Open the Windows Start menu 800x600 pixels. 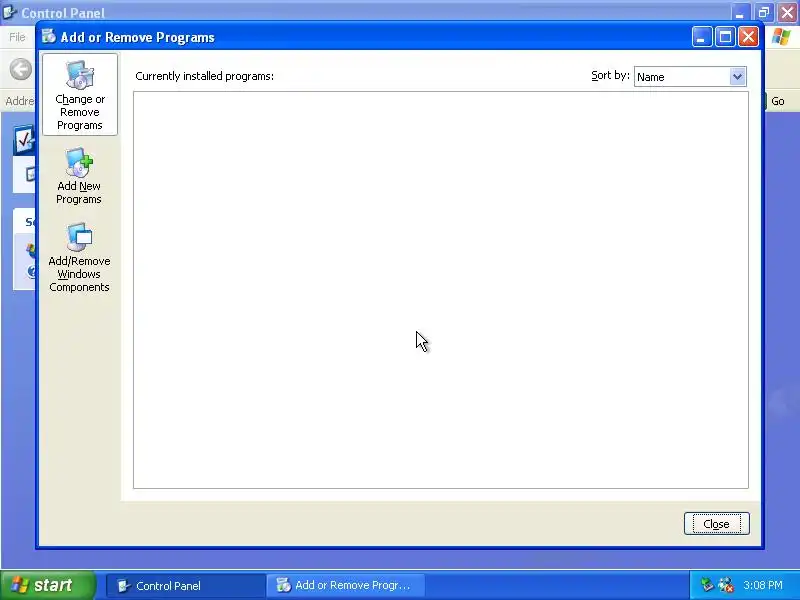(x=47, y=585)
